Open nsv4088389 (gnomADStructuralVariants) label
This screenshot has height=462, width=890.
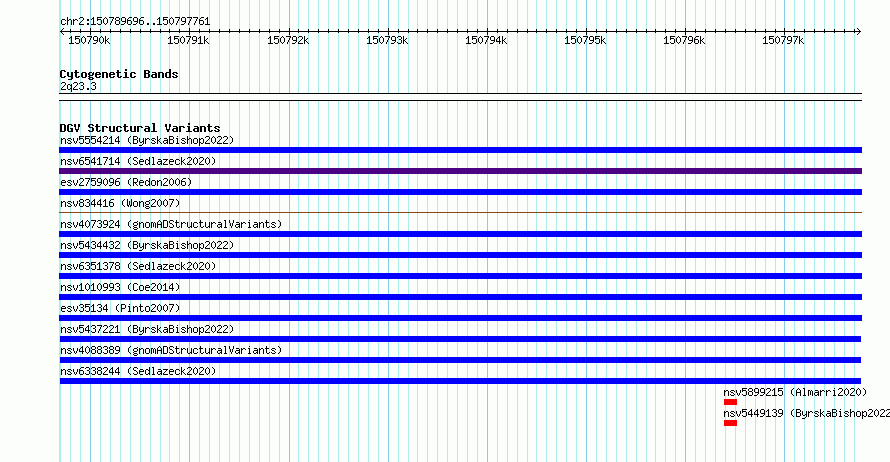pos(171,350)
